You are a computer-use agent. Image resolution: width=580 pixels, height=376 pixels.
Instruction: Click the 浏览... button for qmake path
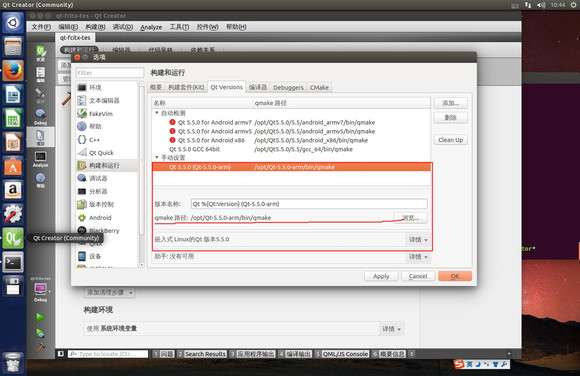410,218
